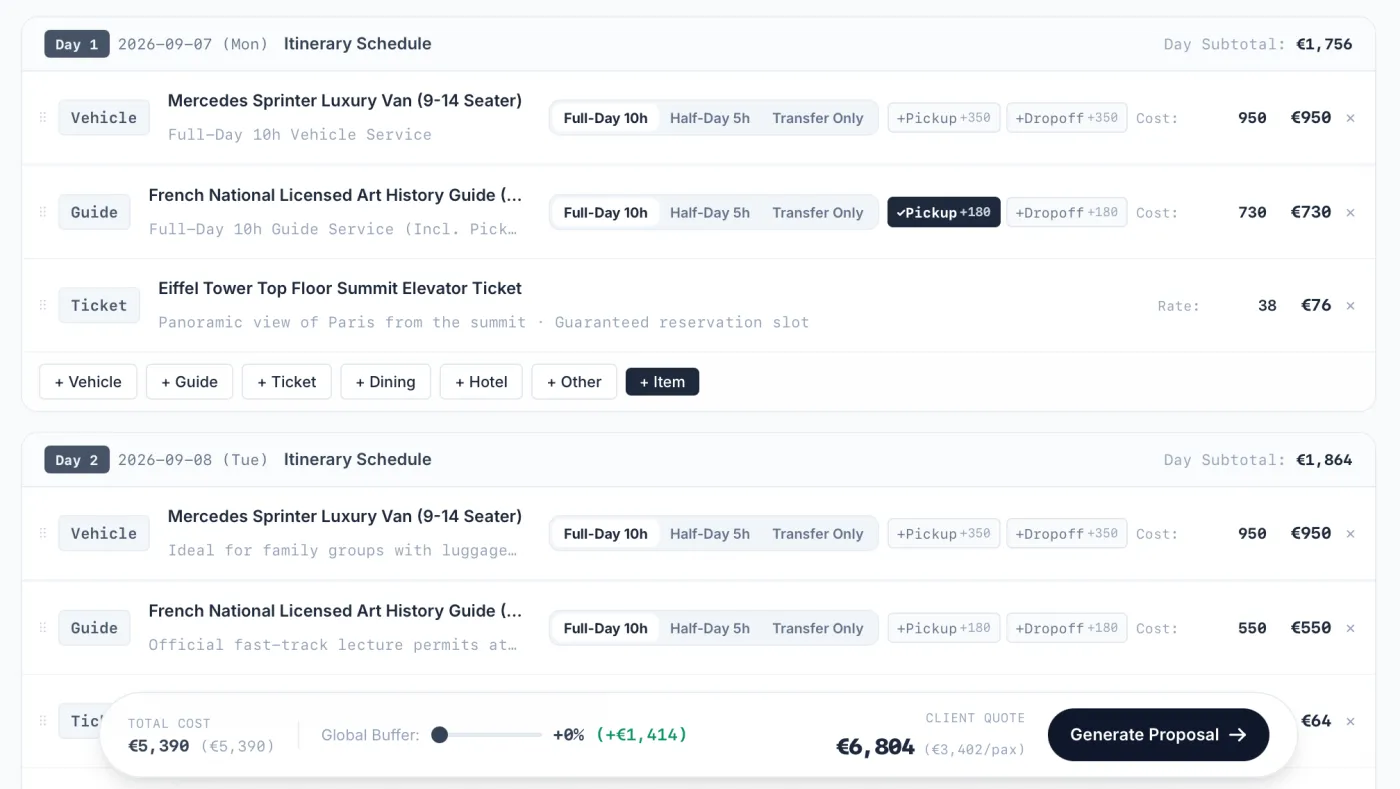The image size is (1400, 789).
Task: Click the drag handle of Day 2 Guide row
Action: point(42,629)
